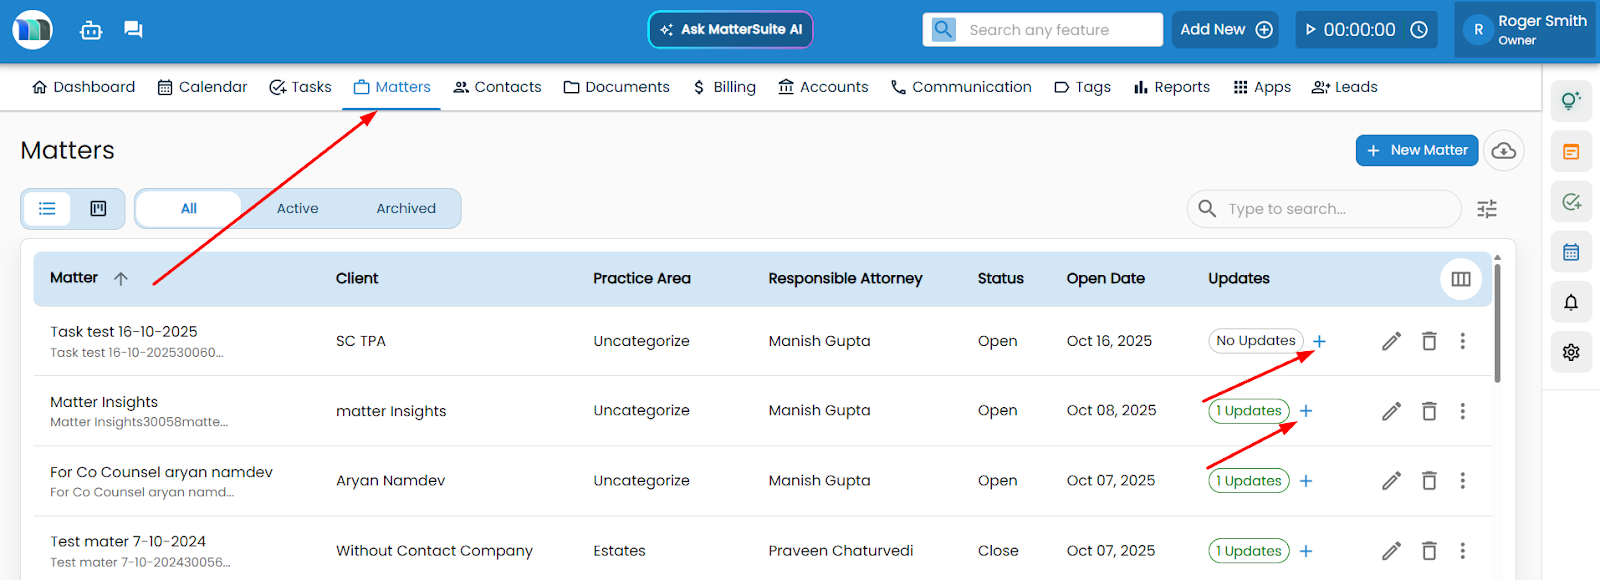Click the New Matter button
Image resolution: width=1600 pixels, height=580 pixels.
1416,150
